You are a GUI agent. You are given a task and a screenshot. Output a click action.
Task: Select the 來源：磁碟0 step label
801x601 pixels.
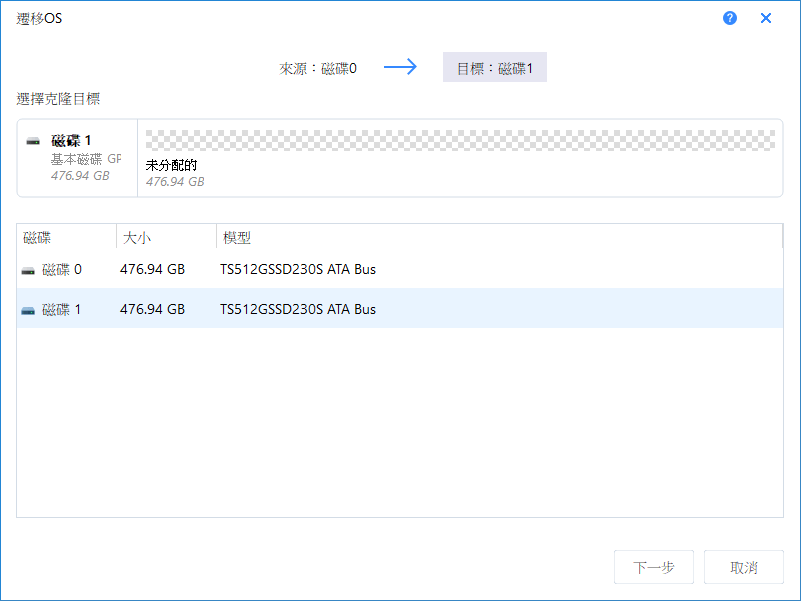318,68
